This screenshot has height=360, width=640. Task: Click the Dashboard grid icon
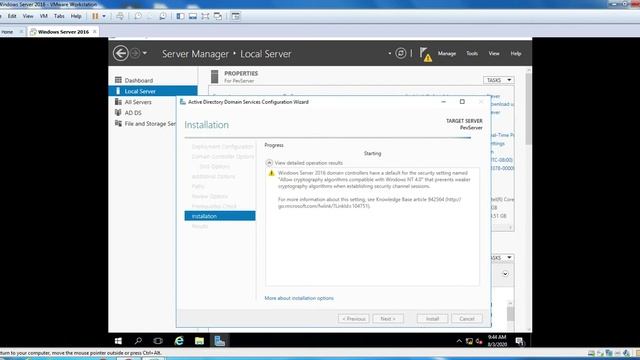coord(118,80)
